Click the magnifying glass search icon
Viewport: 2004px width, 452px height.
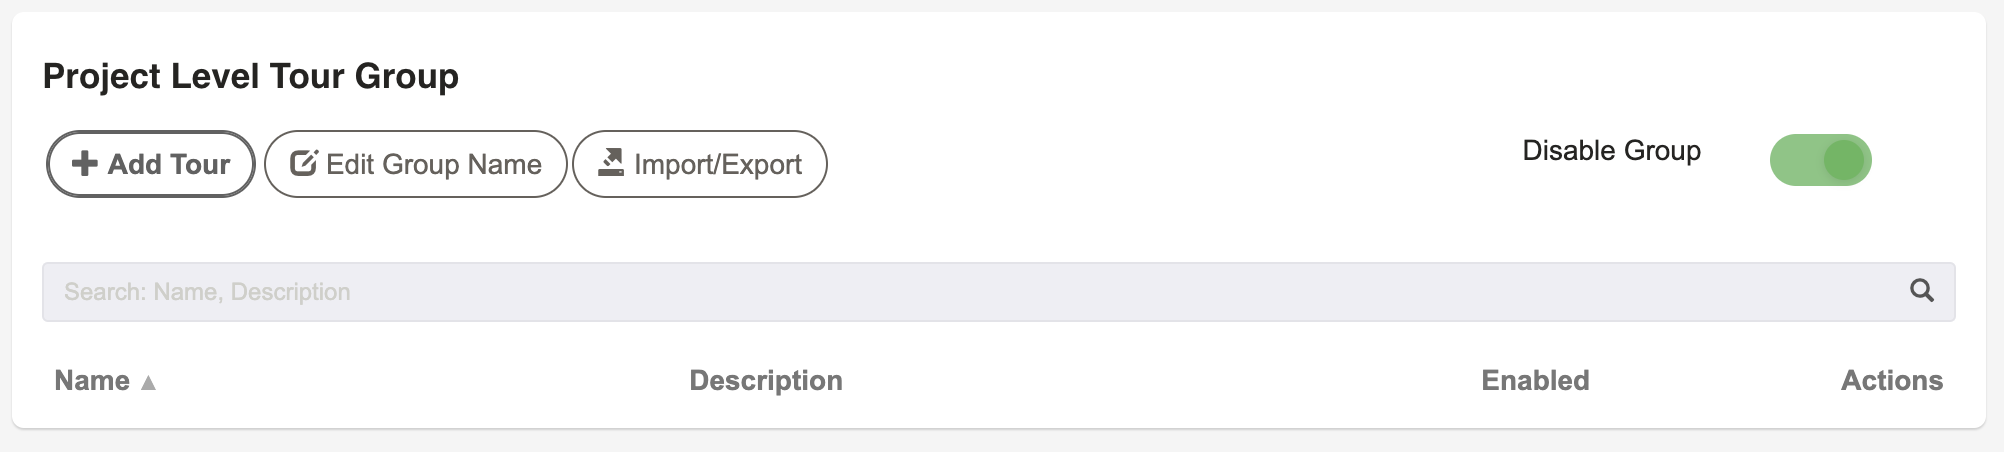(1922, 291)
